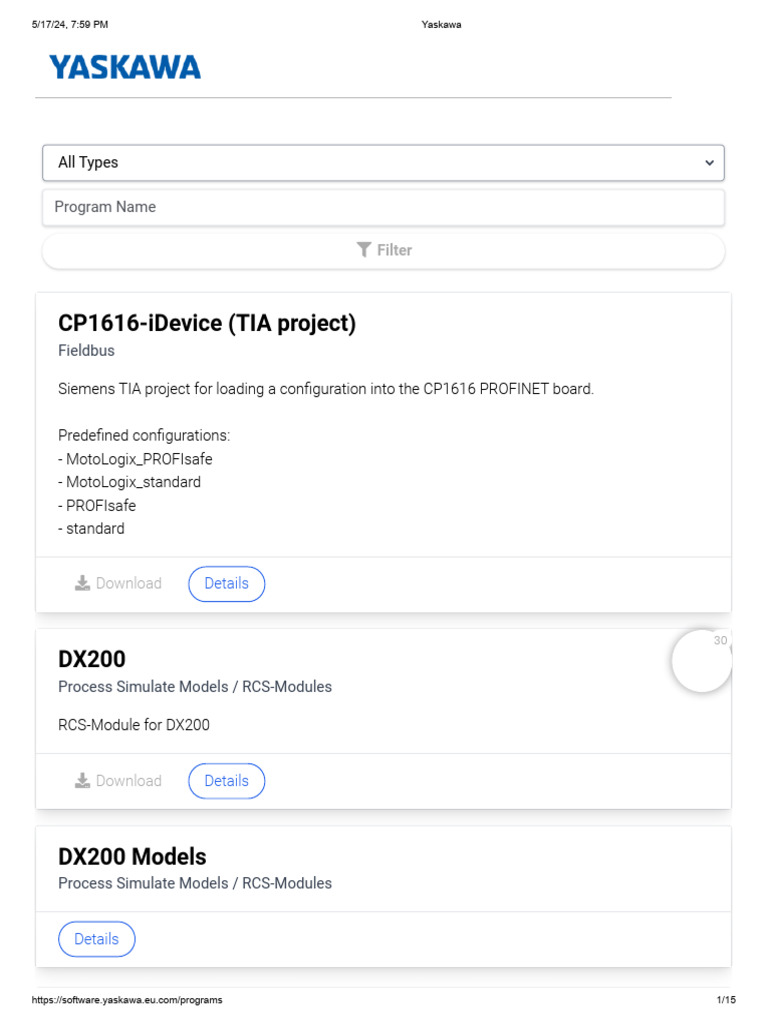Click the Download text in the CP1616-iDevice card
This screenshot has width=768, height=1024.
coord(128,584)
